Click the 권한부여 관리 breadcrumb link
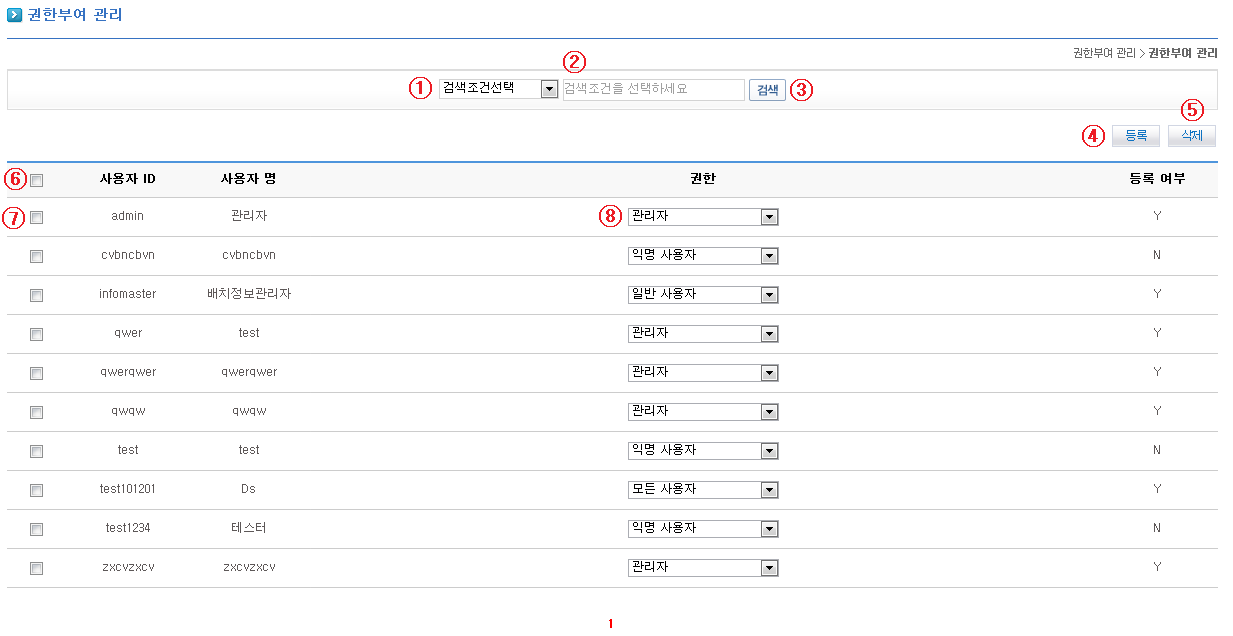Screen dimensions: 1233x636 click(1104, 53)
